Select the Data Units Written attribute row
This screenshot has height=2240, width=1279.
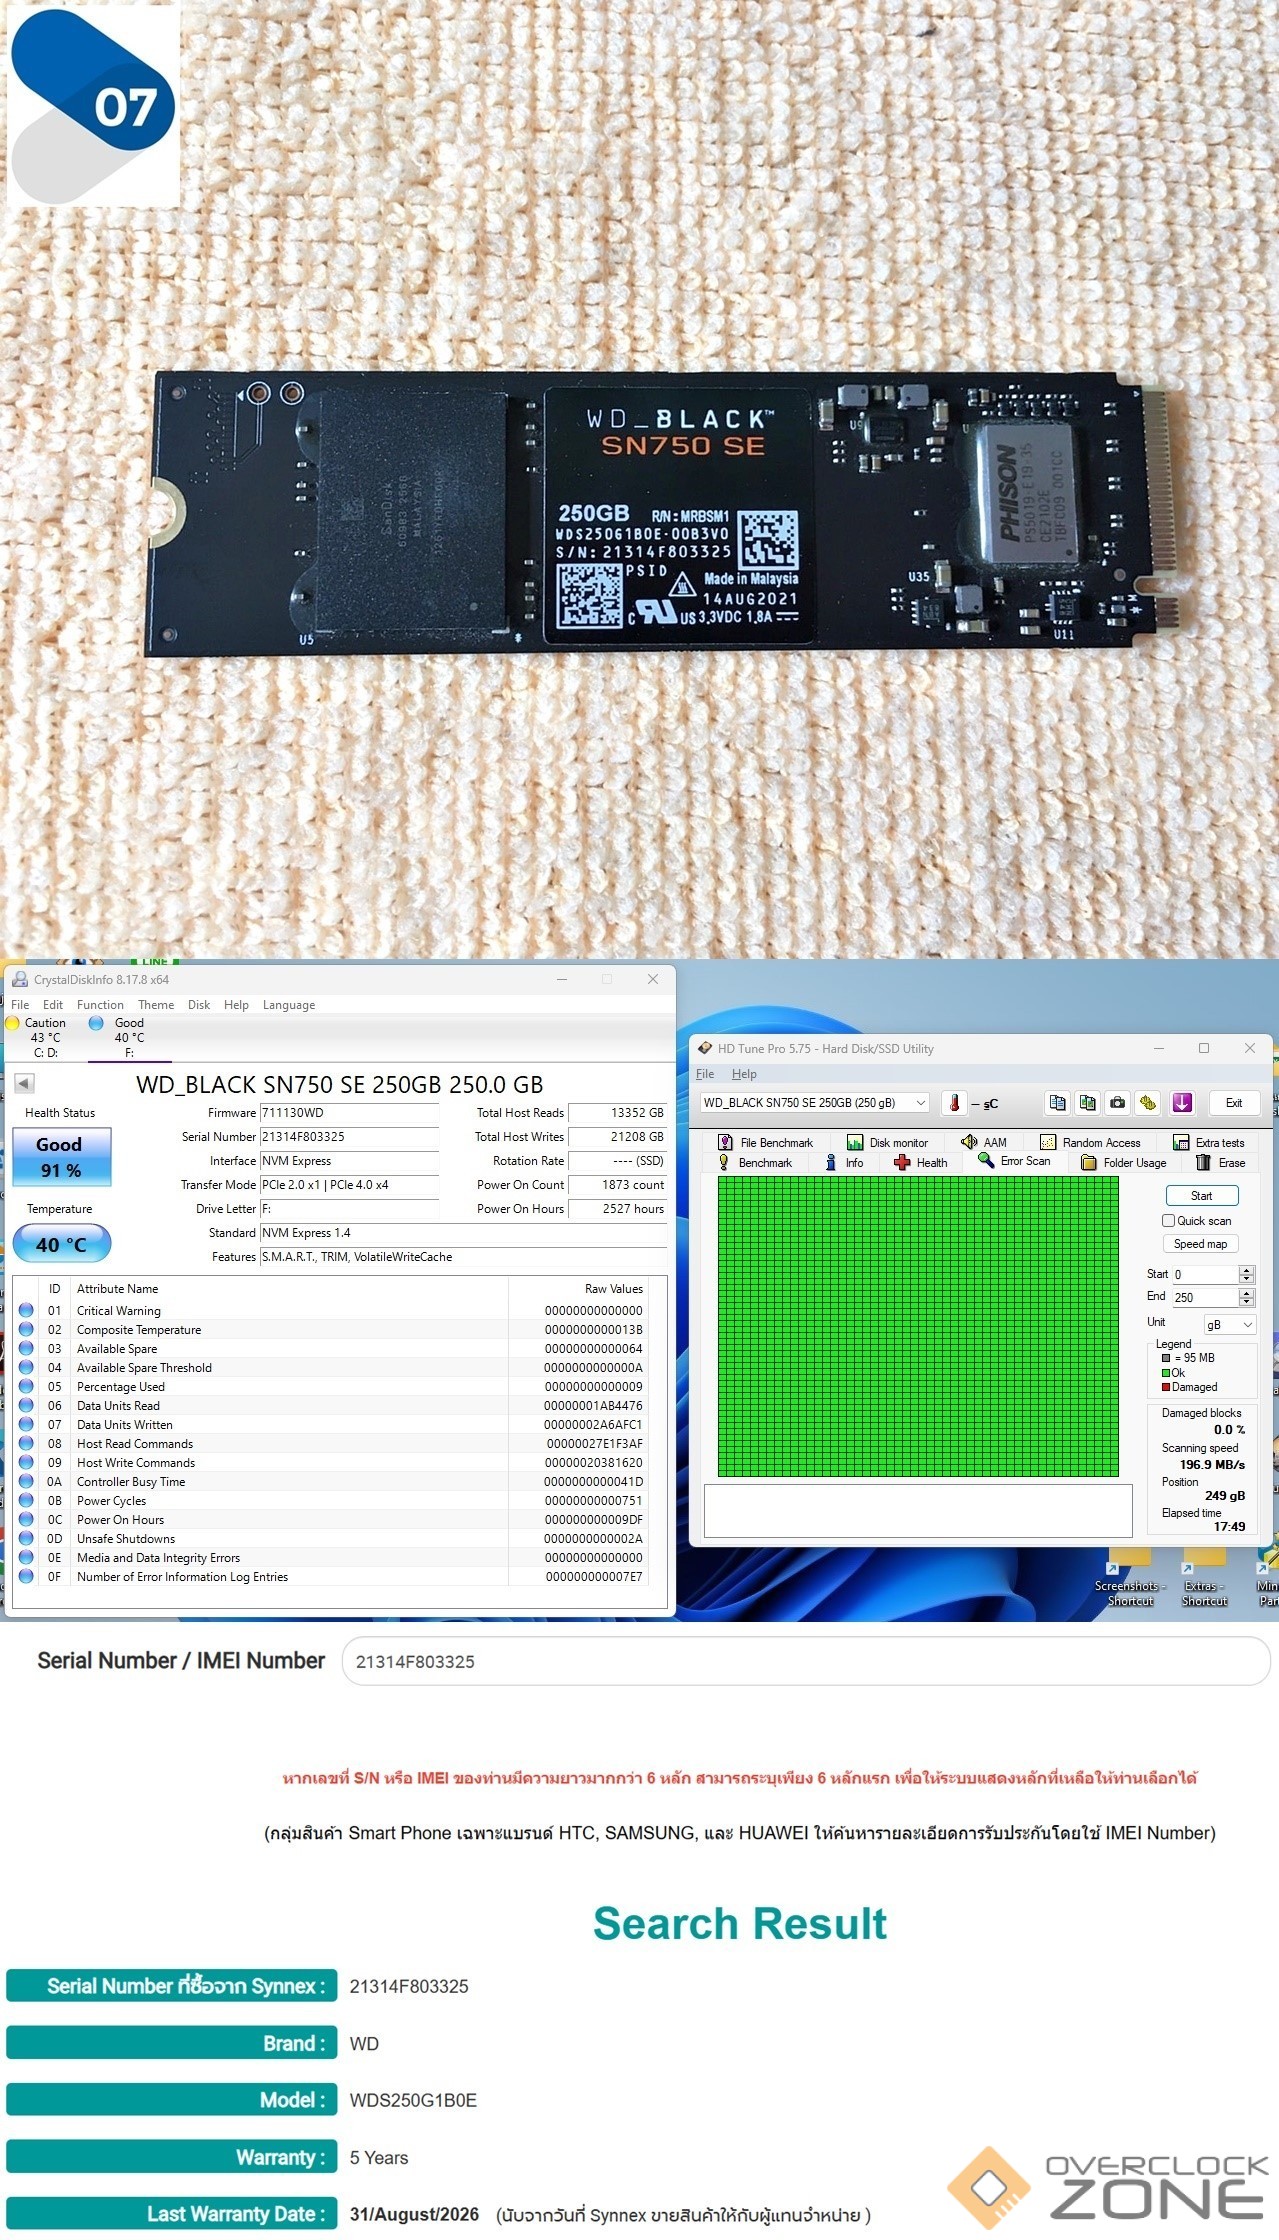pos(331,1424)
